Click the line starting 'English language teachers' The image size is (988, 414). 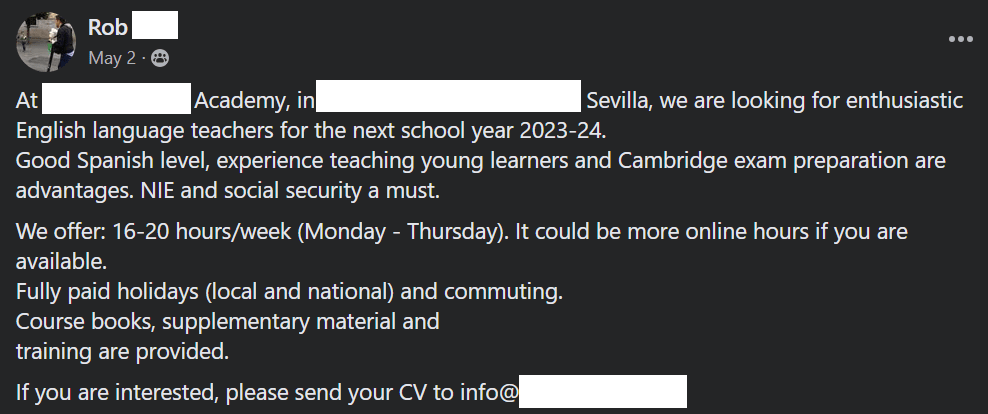311,131
